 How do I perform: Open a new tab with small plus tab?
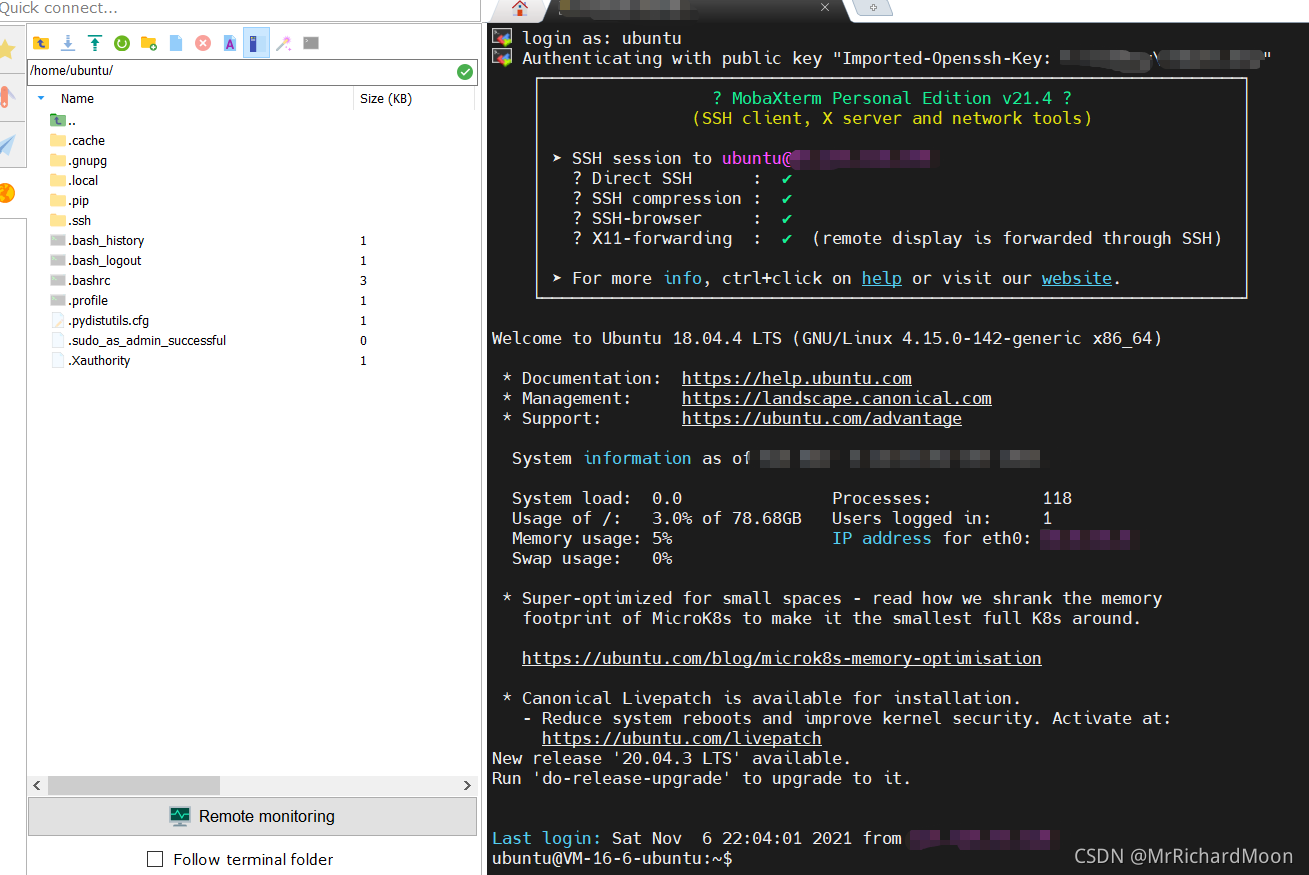[x=873, y=8]
